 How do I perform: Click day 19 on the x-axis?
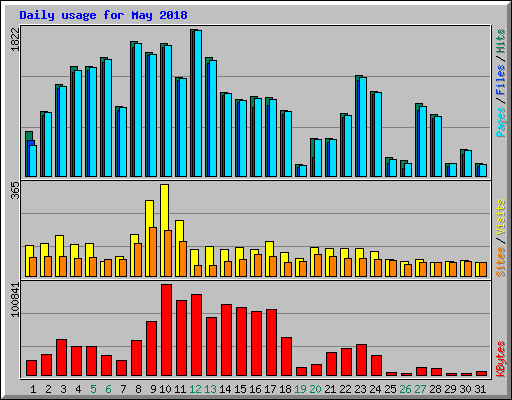tap(300, 389)
